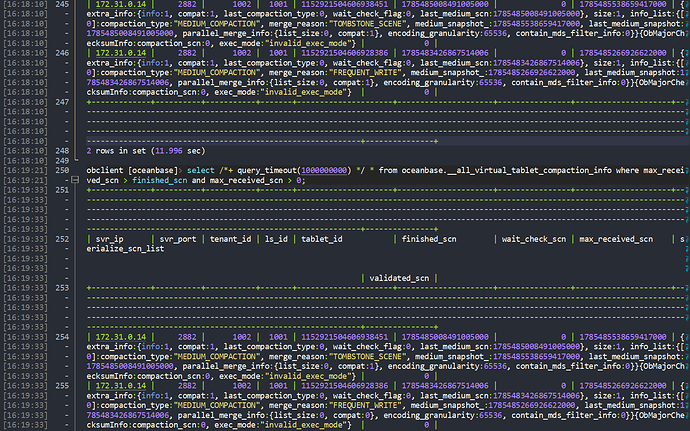690x431 pixels.
Task: Click IP 172.31.0.14 on line 254
Action: click(x=121, y=337)
